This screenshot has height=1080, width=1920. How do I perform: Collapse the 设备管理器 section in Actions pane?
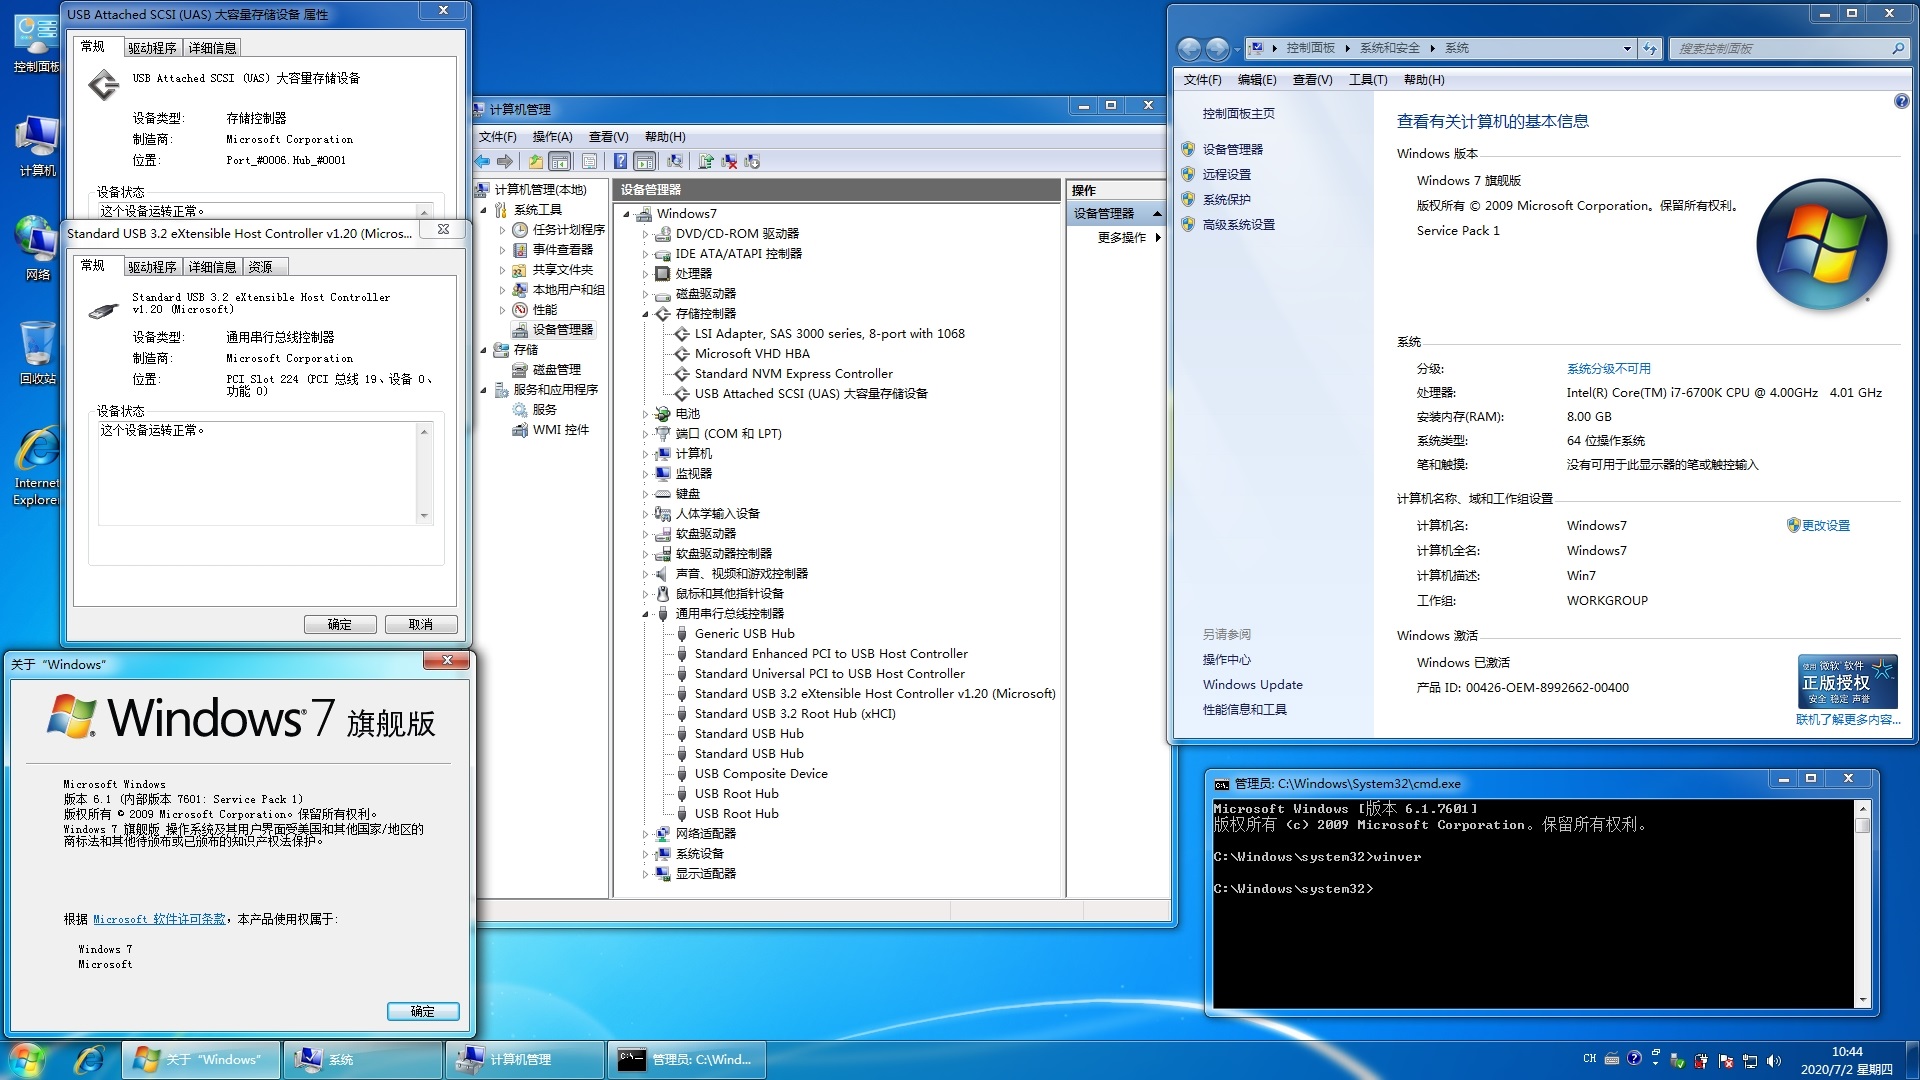[1156, 214]
